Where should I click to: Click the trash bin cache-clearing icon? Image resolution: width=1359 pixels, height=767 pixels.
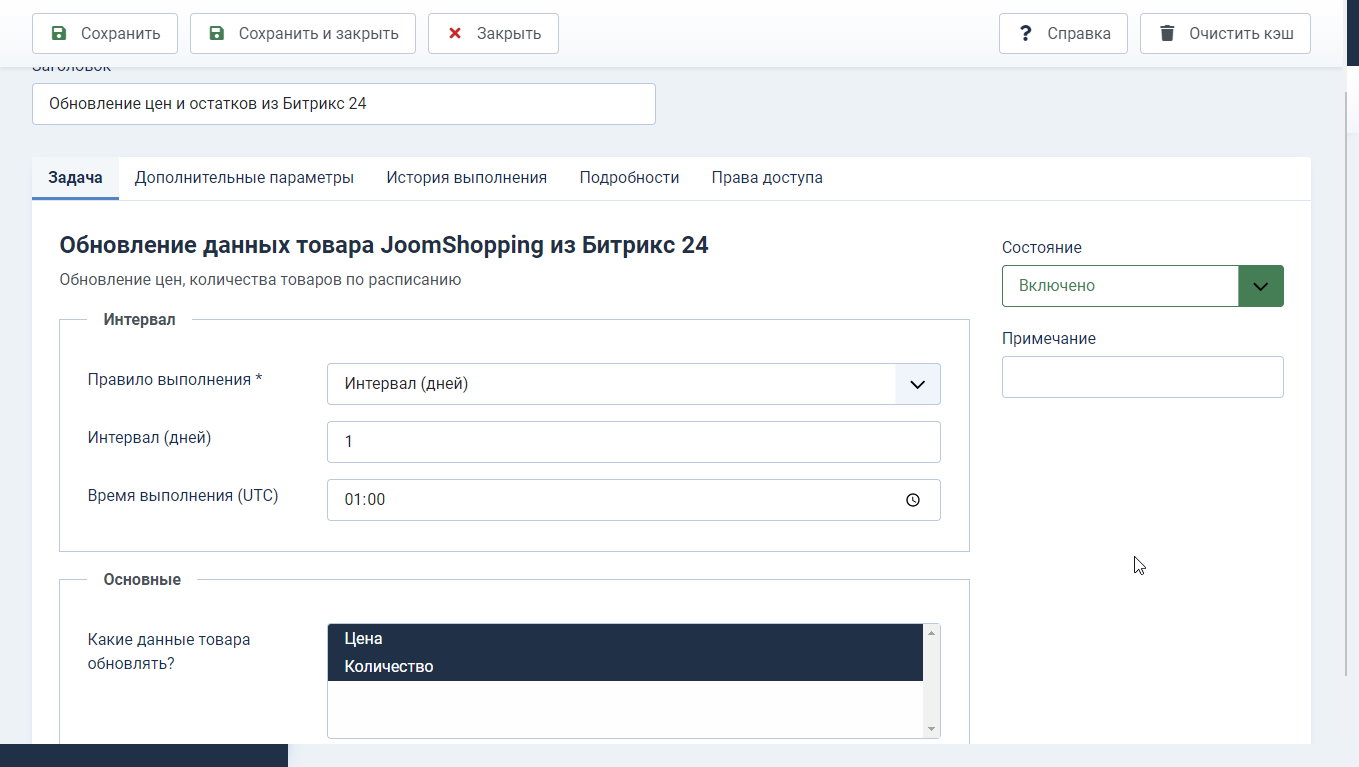tap(1166, 32)
